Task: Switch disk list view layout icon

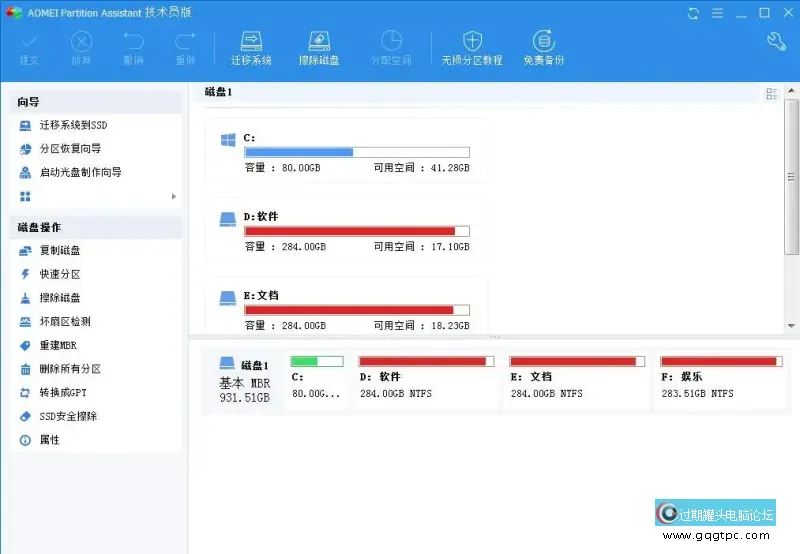Action: [x=771, y=93]
